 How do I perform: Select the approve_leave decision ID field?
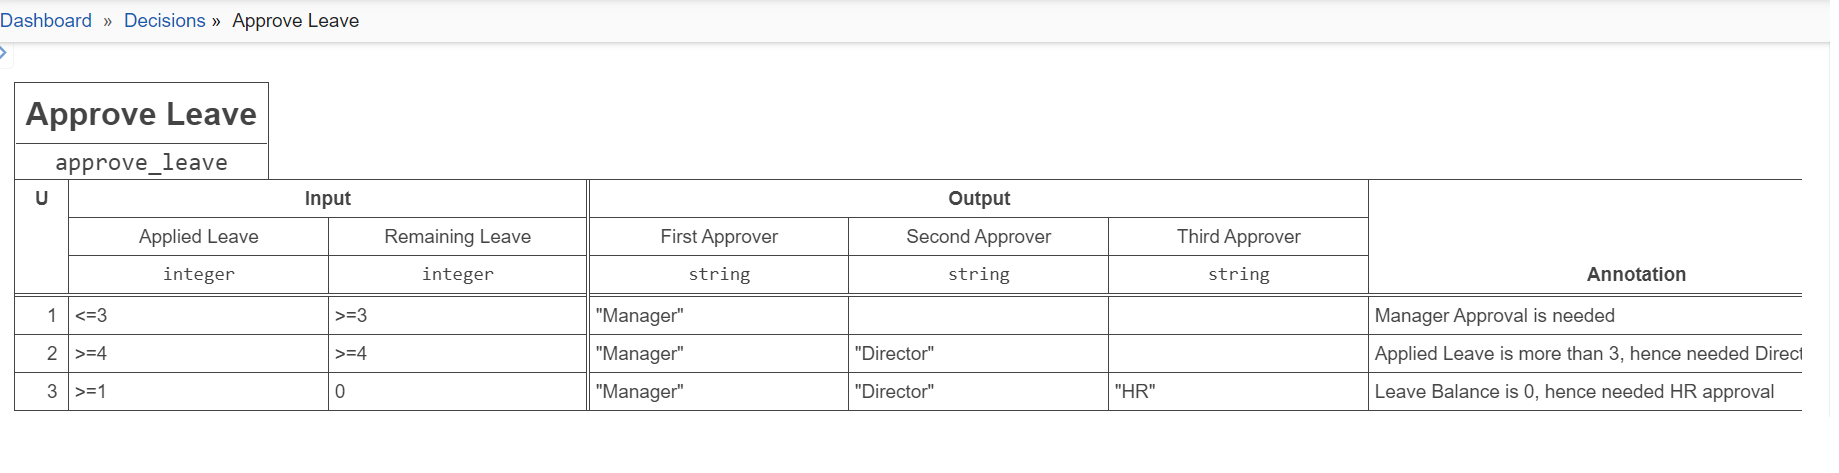(x=141, y=163)
